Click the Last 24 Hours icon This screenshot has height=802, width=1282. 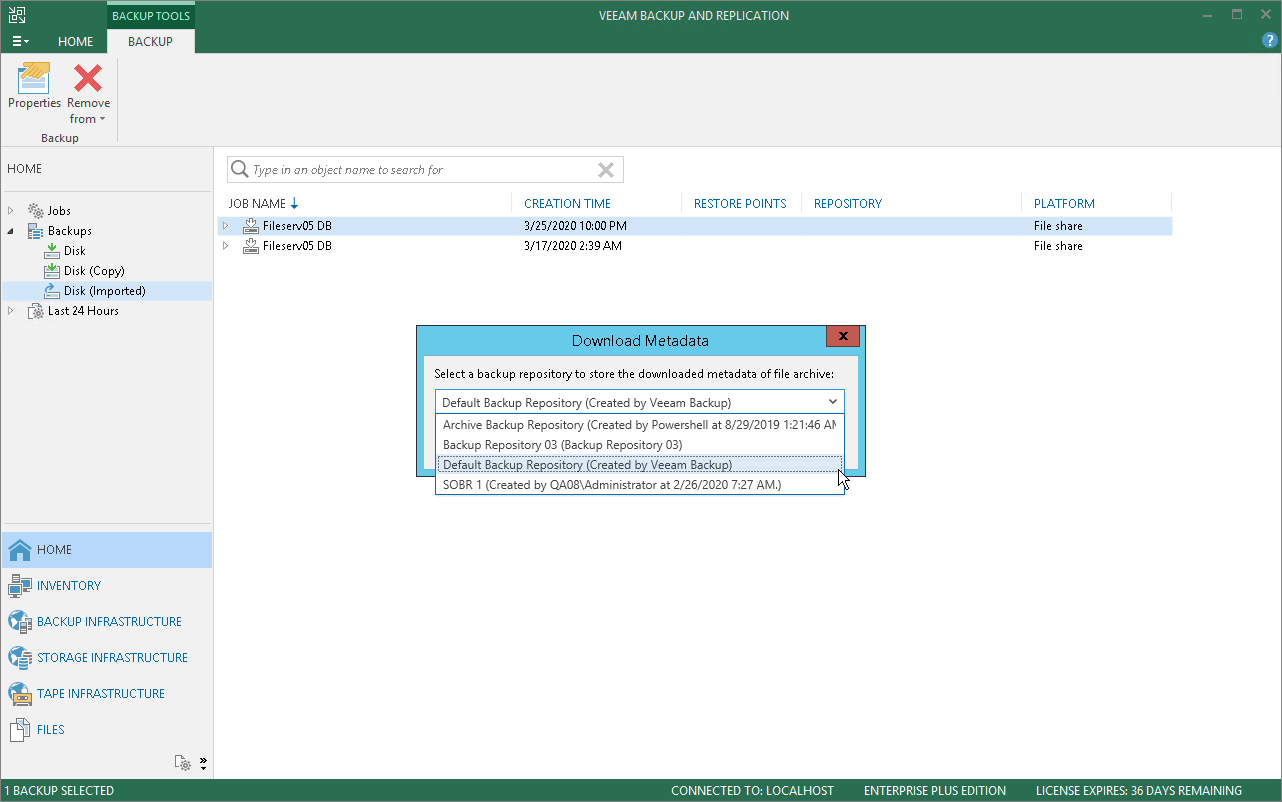coord(36,311)
